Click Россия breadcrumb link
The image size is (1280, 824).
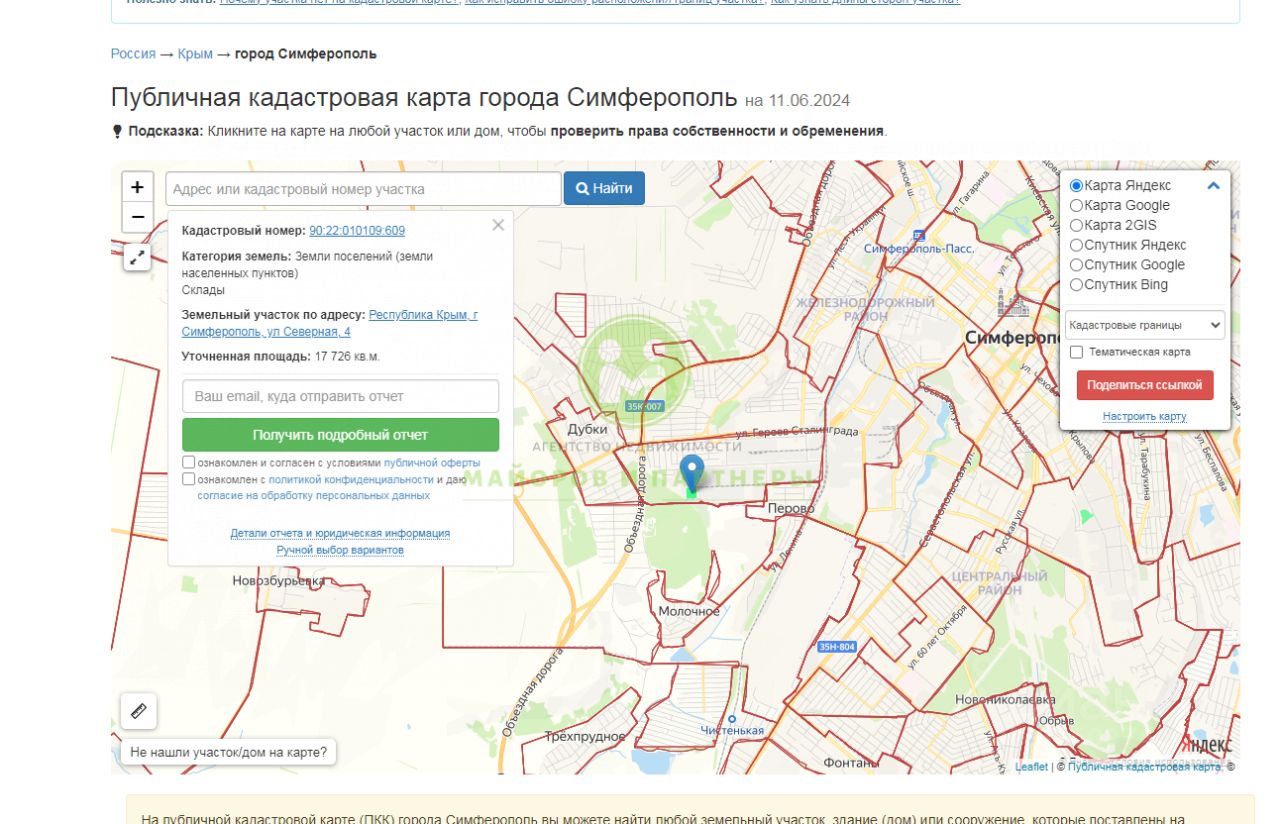tap(133, 54)
